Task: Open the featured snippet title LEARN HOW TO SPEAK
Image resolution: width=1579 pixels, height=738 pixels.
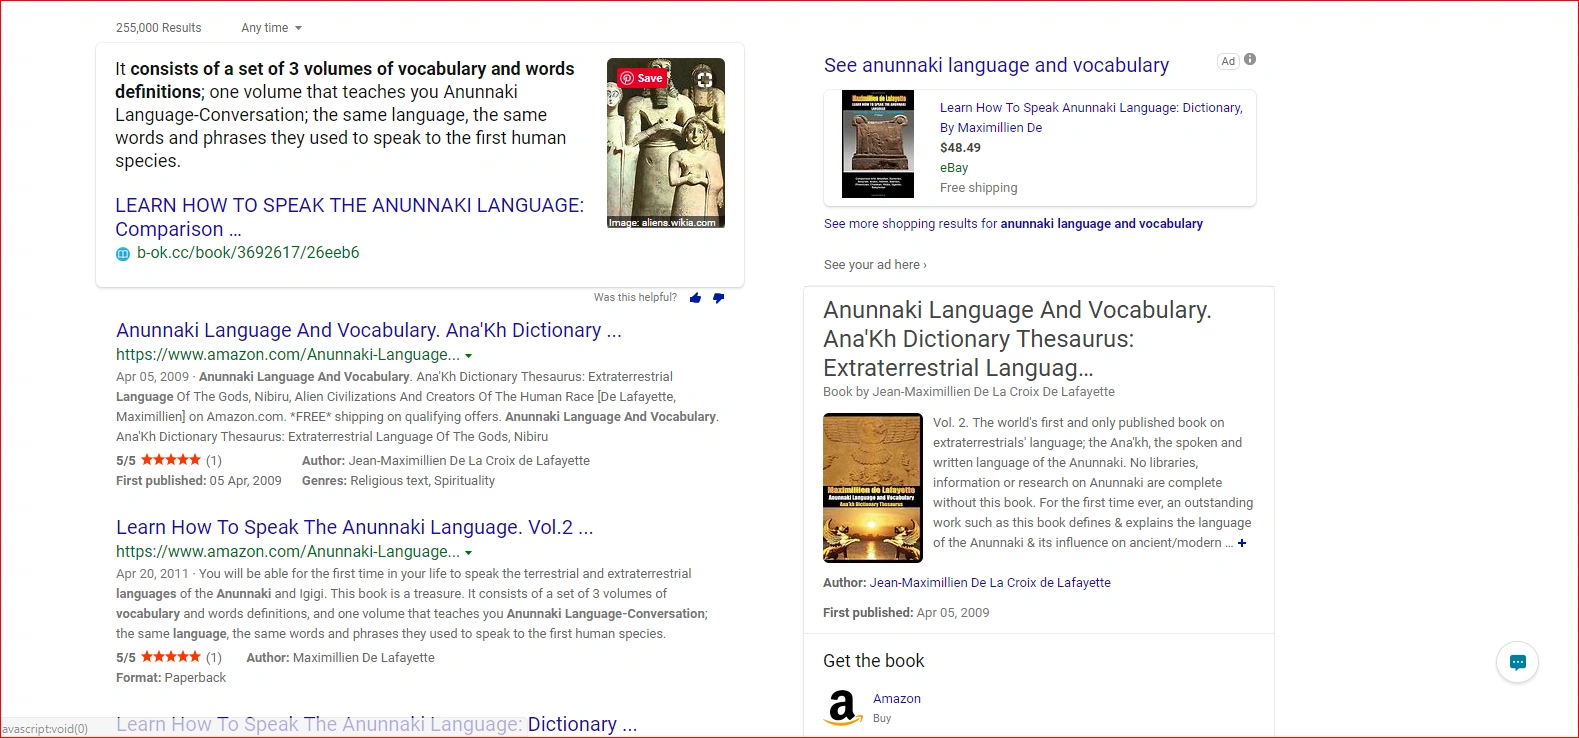Action: click(350, 217)
